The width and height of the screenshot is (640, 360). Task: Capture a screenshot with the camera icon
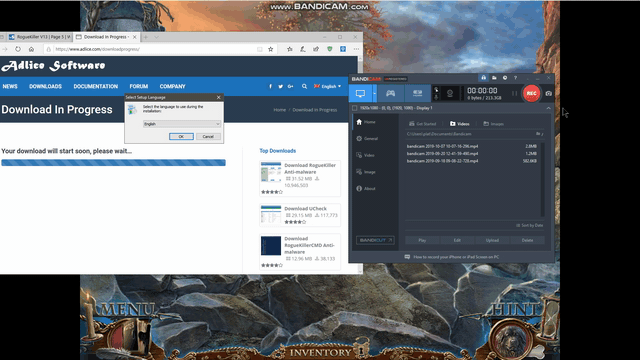point(549,93)
